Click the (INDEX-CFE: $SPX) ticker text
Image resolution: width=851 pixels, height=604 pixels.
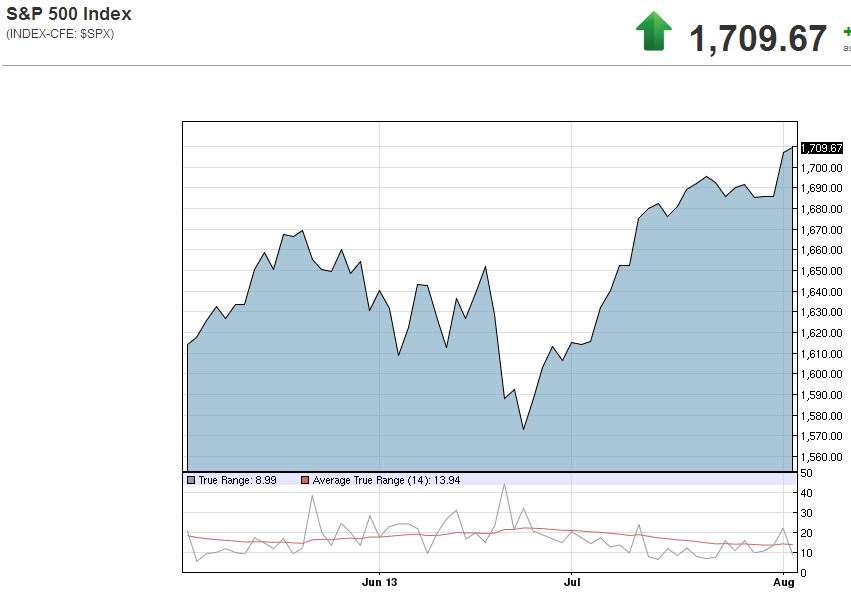point(60,34)
